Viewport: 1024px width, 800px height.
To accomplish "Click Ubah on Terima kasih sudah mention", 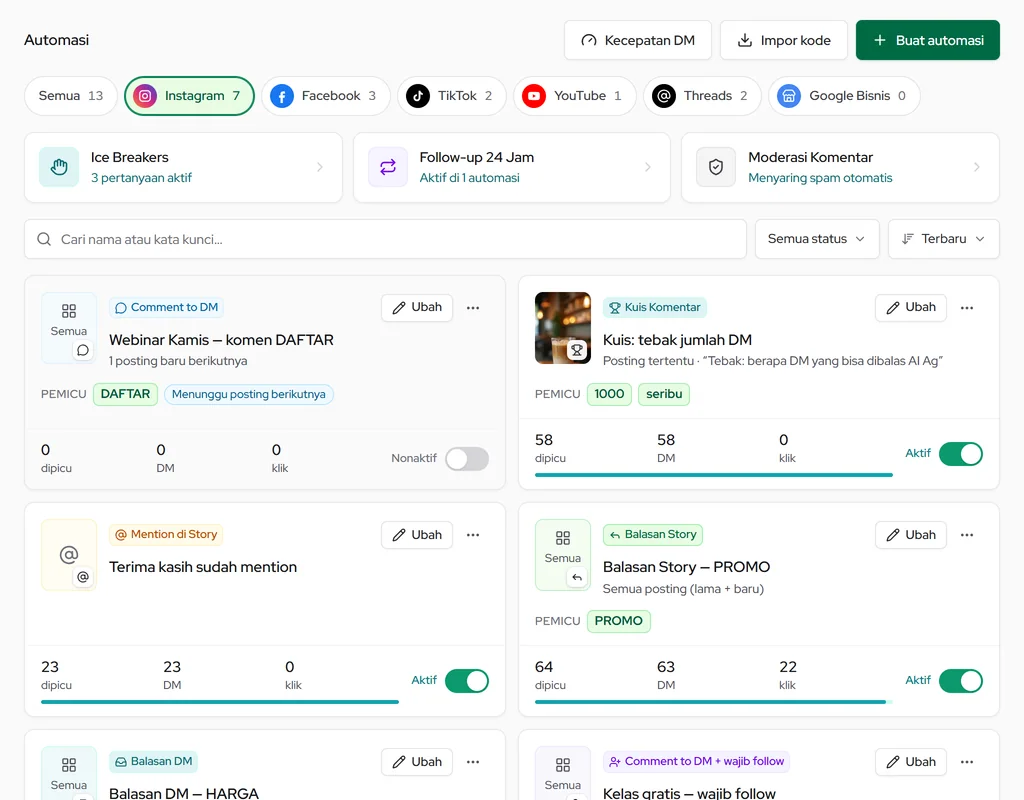I will (417, 535).
